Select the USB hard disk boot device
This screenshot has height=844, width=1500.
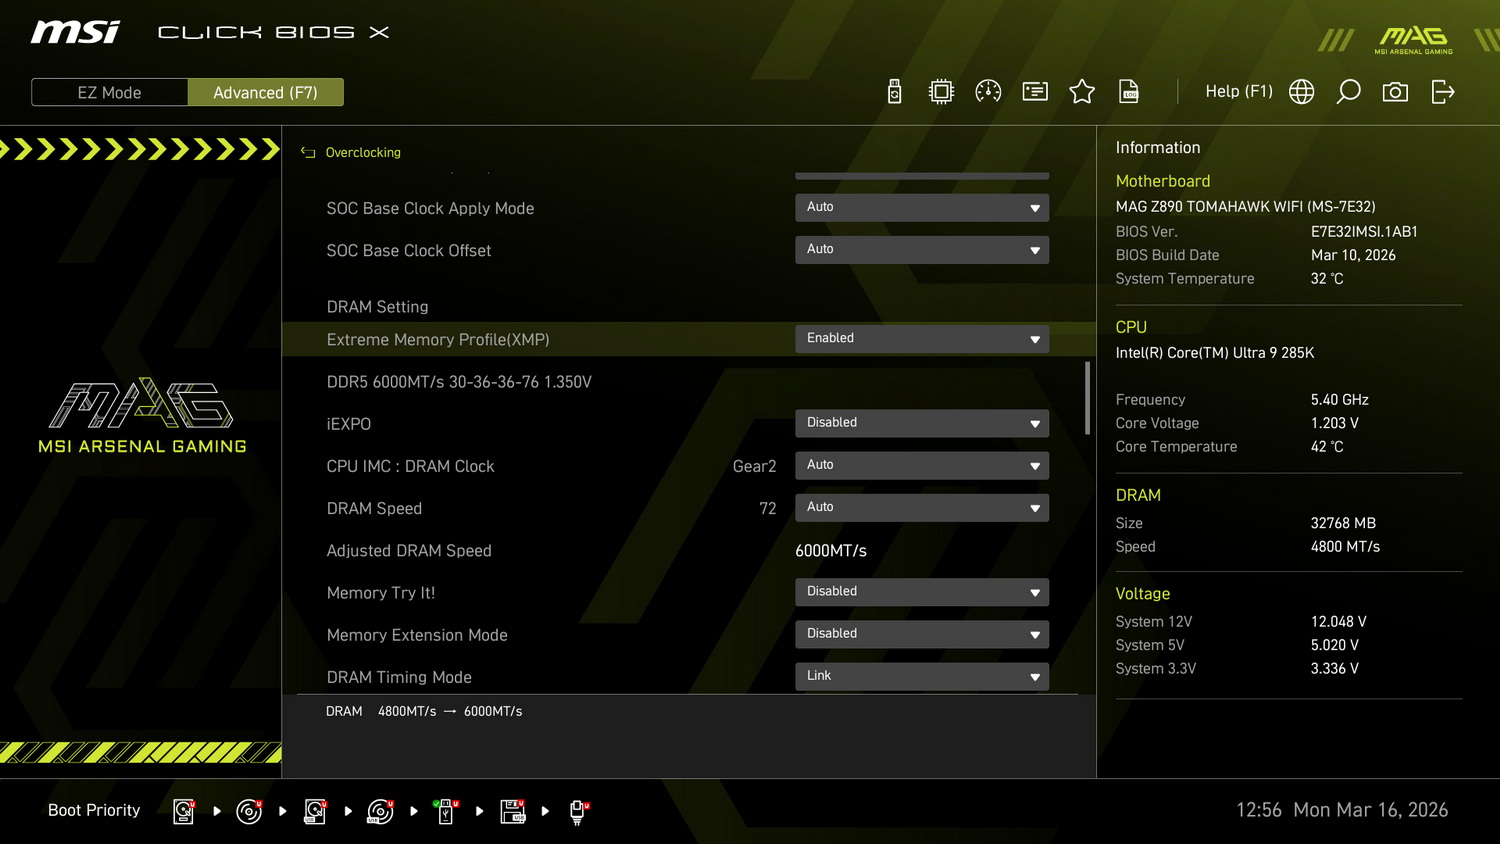coord(315,811)
